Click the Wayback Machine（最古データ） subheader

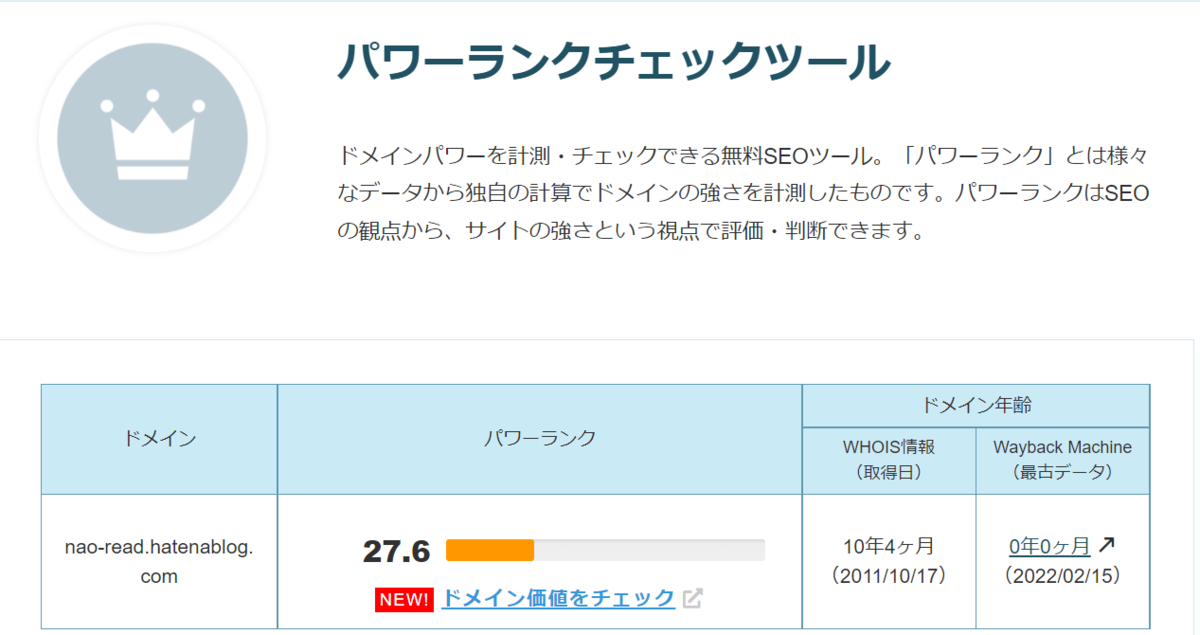click(x=1063, y=460)
